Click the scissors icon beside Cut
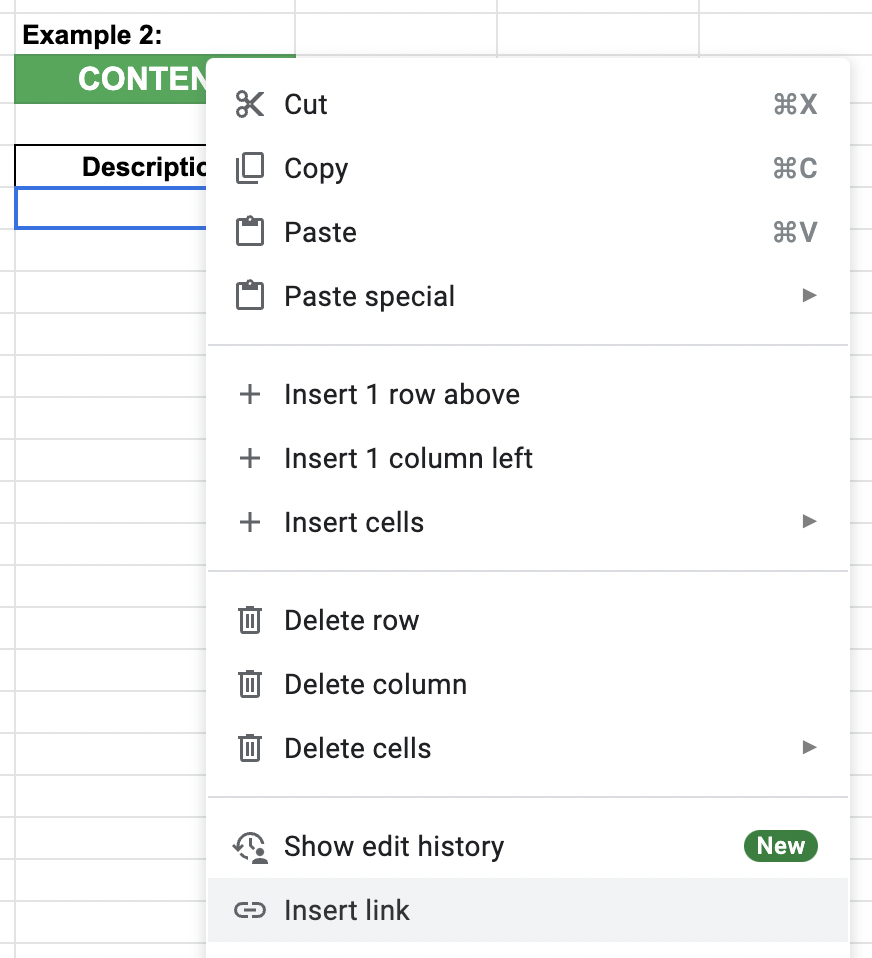Image resolution: width=872 pixels, height=958 pixels. 249,104
